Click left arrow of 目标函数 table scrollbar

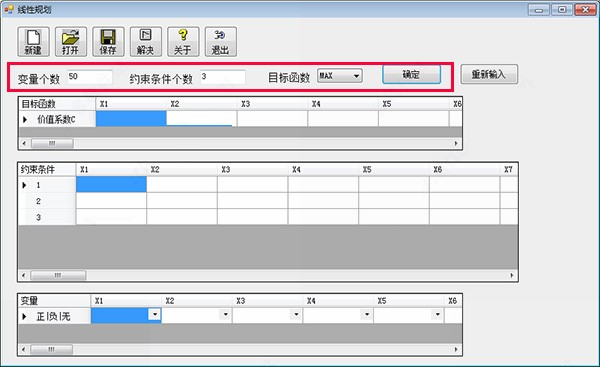24,144
